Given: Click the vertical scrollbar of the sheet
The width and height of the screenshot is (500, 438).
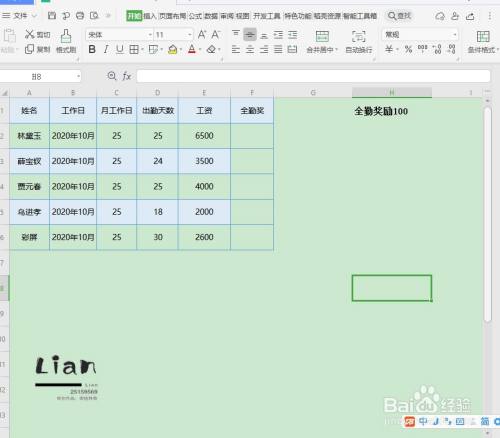Looking at the screenshot, I should pyautogui.click(x=487, y=215).
